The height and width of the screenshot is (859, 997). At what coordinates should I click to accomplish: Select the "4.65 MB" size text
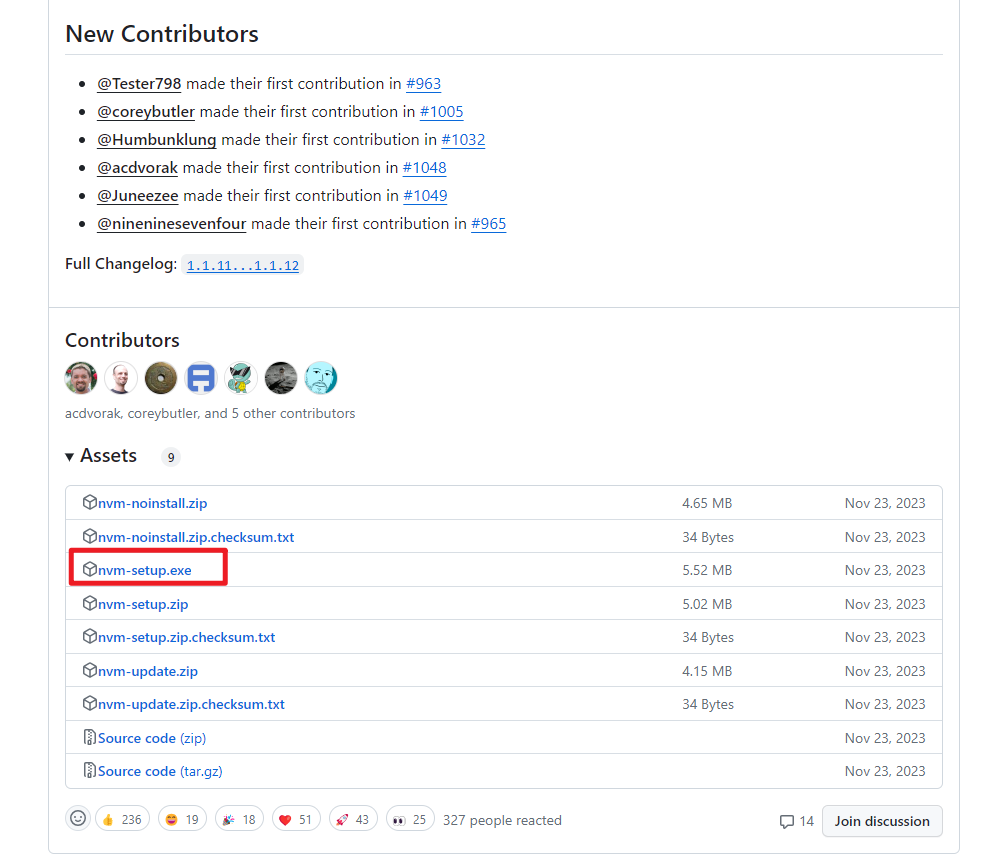(x=707, y=504)
